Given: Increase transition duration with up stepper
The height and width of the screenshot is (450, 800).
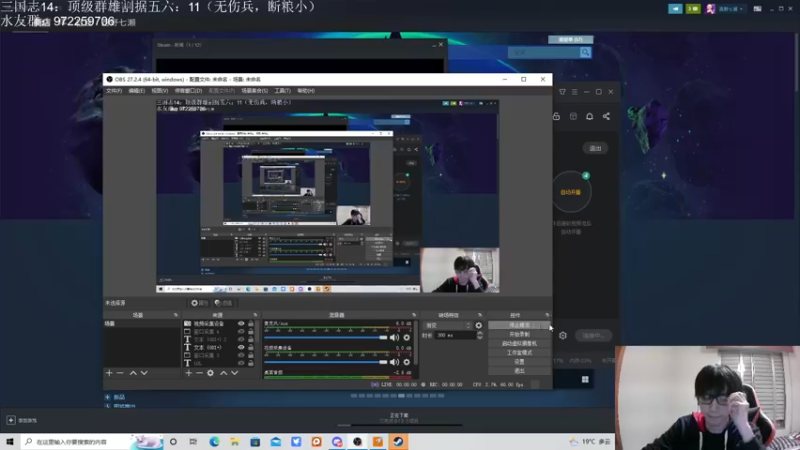Looking at the screenshot, I should [x=480, y=333].
